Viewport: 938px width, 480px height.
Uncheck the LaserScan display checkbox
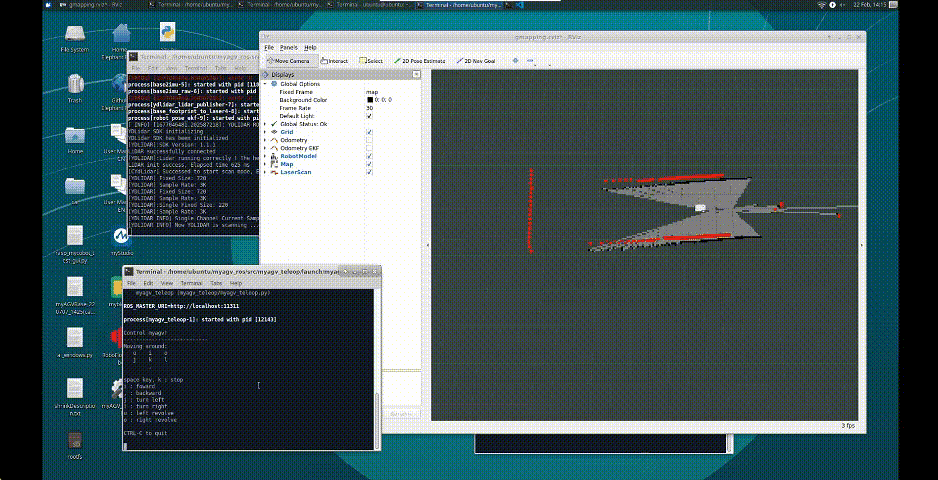click(x=369, y=172)
